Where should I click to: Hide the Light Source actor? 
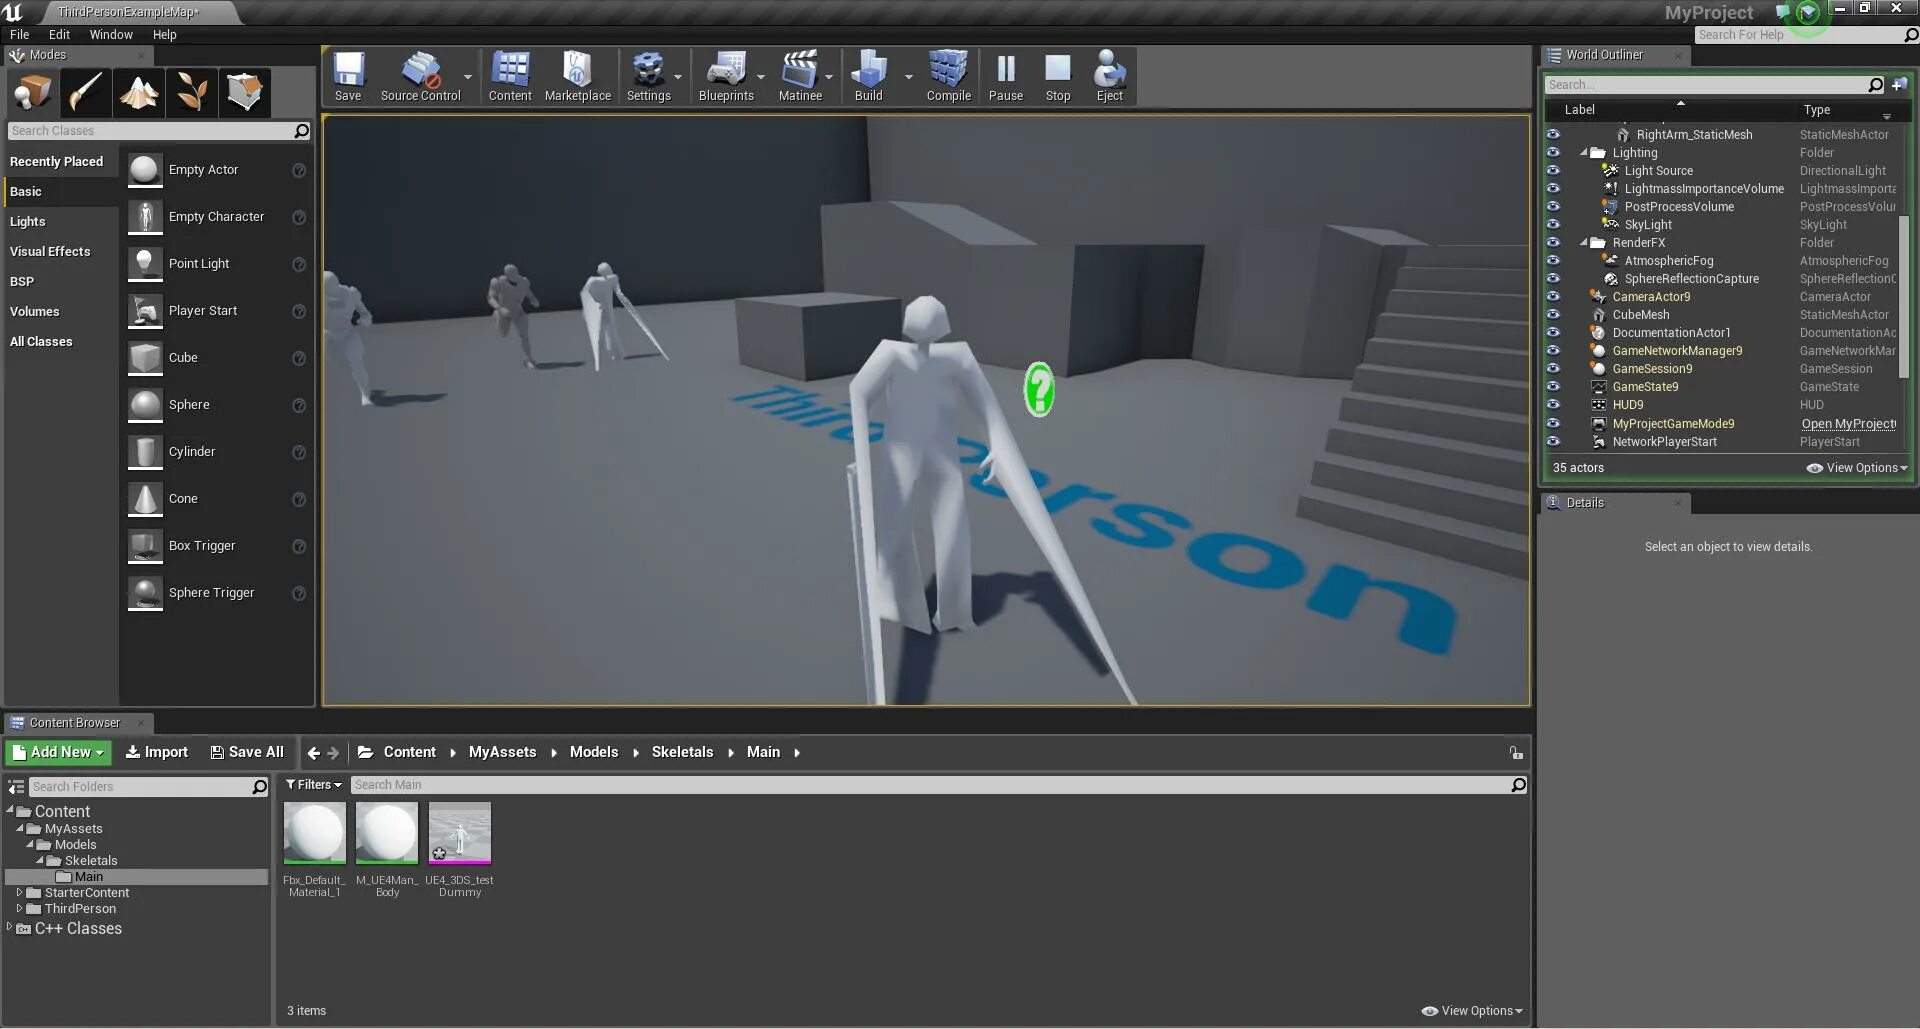(x=1553, y=171)
